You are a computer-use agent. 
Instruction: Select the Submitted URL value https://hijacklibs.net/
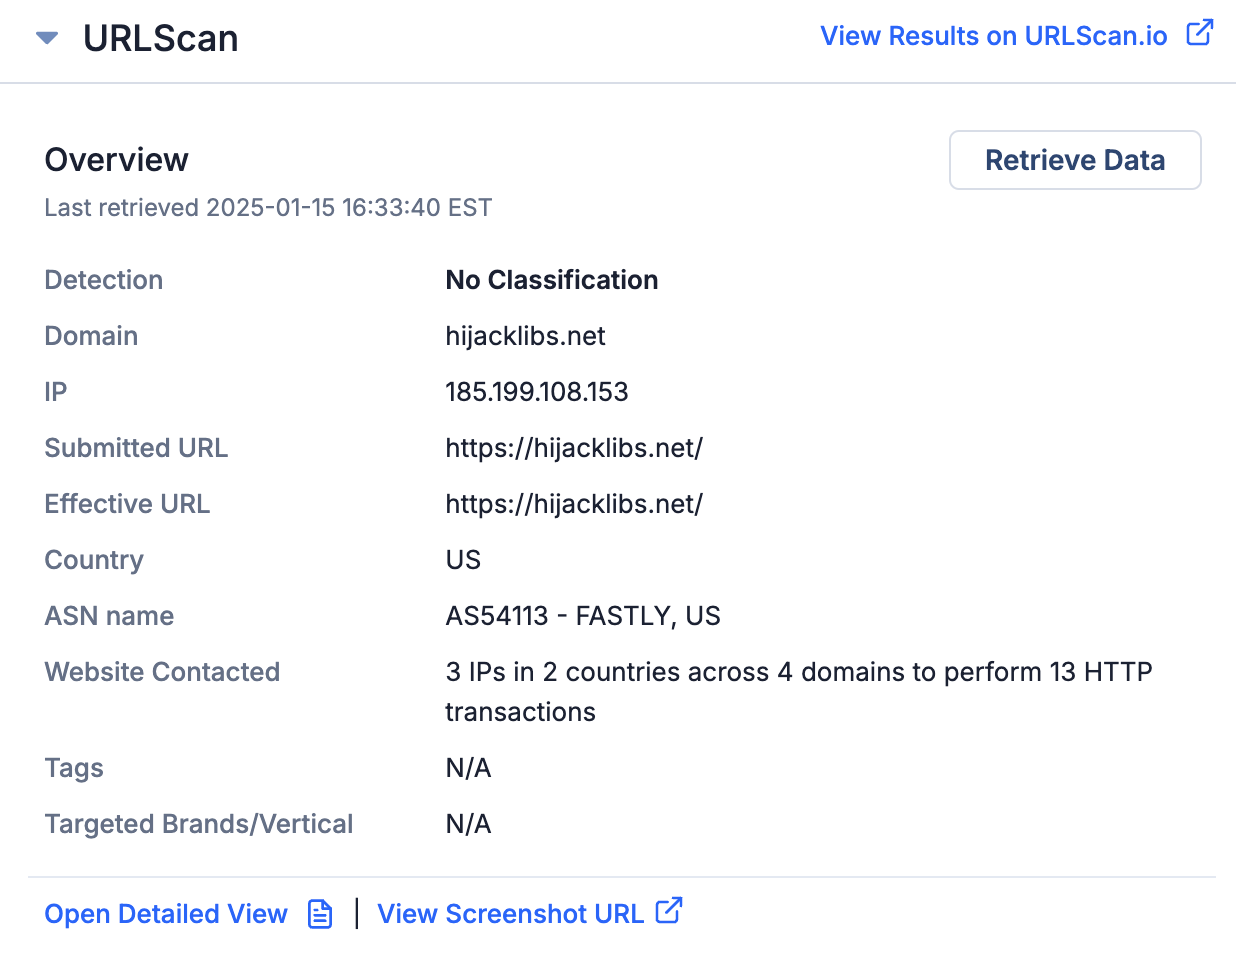pyautogui.click(x=574, y=448)
